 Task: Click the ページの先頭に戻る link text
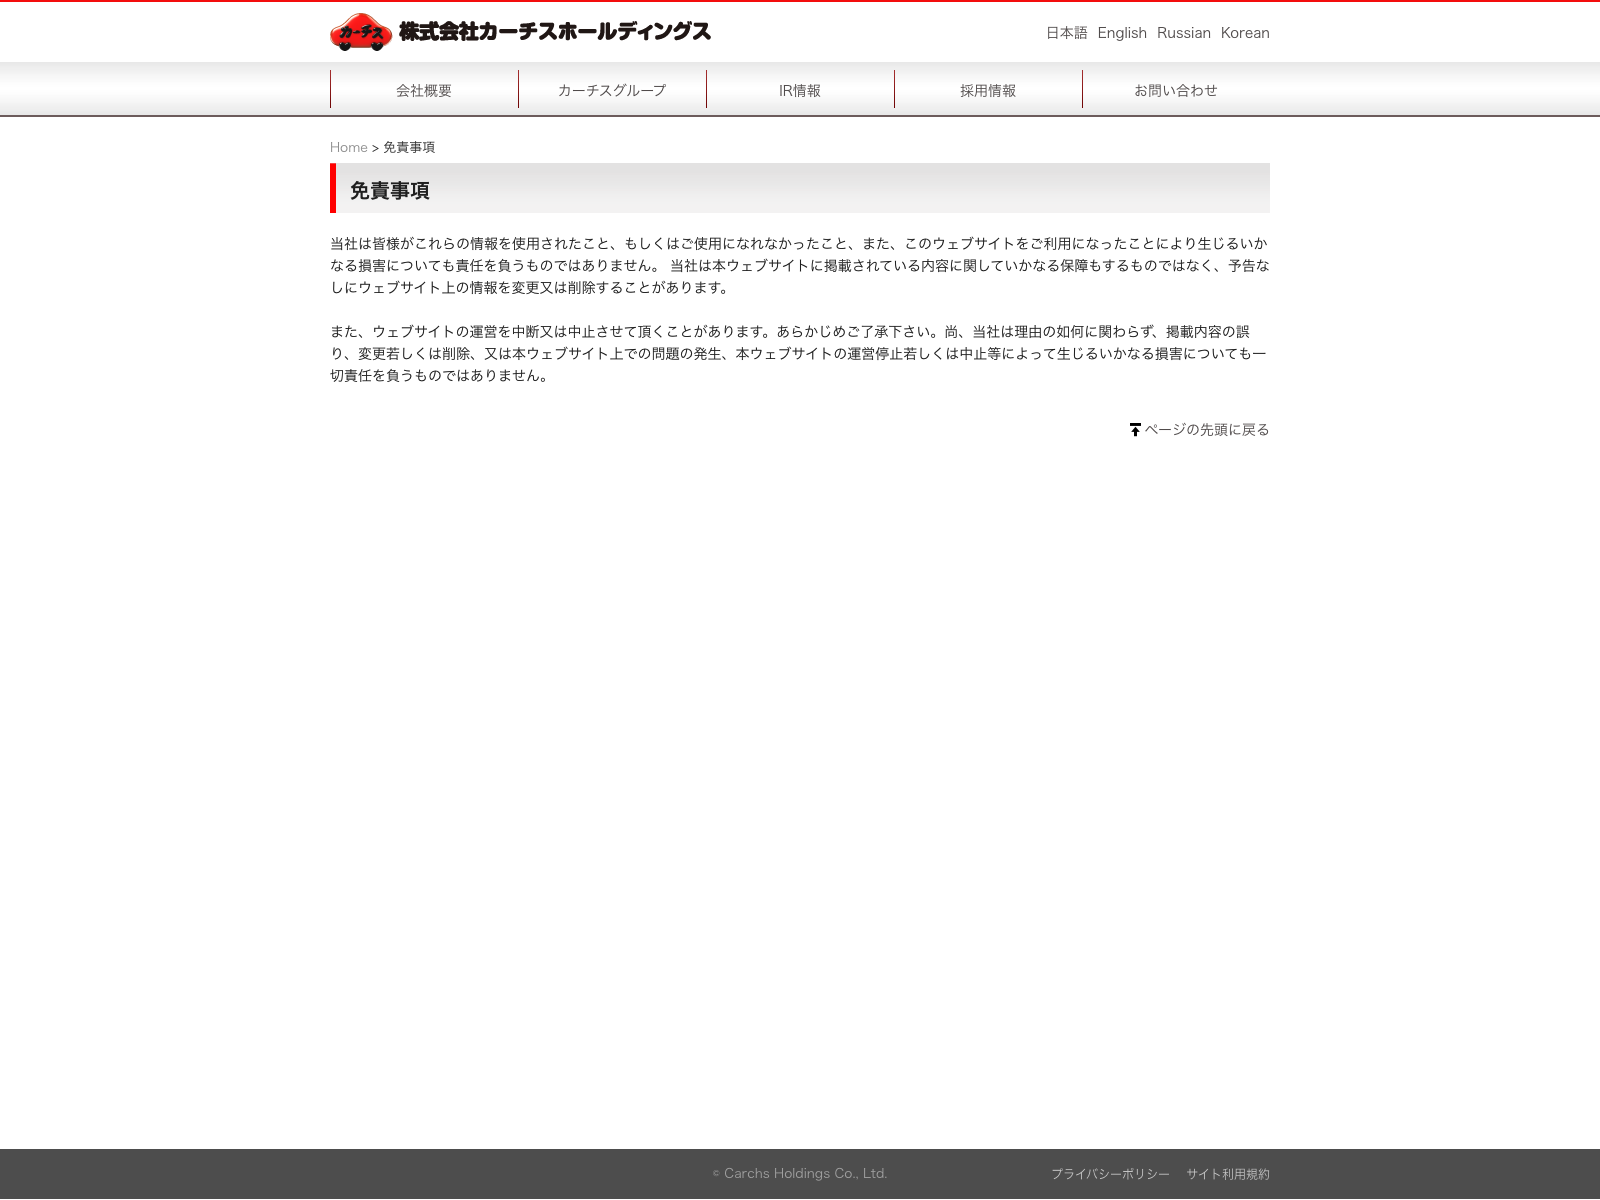click(x=1206, y=430)
